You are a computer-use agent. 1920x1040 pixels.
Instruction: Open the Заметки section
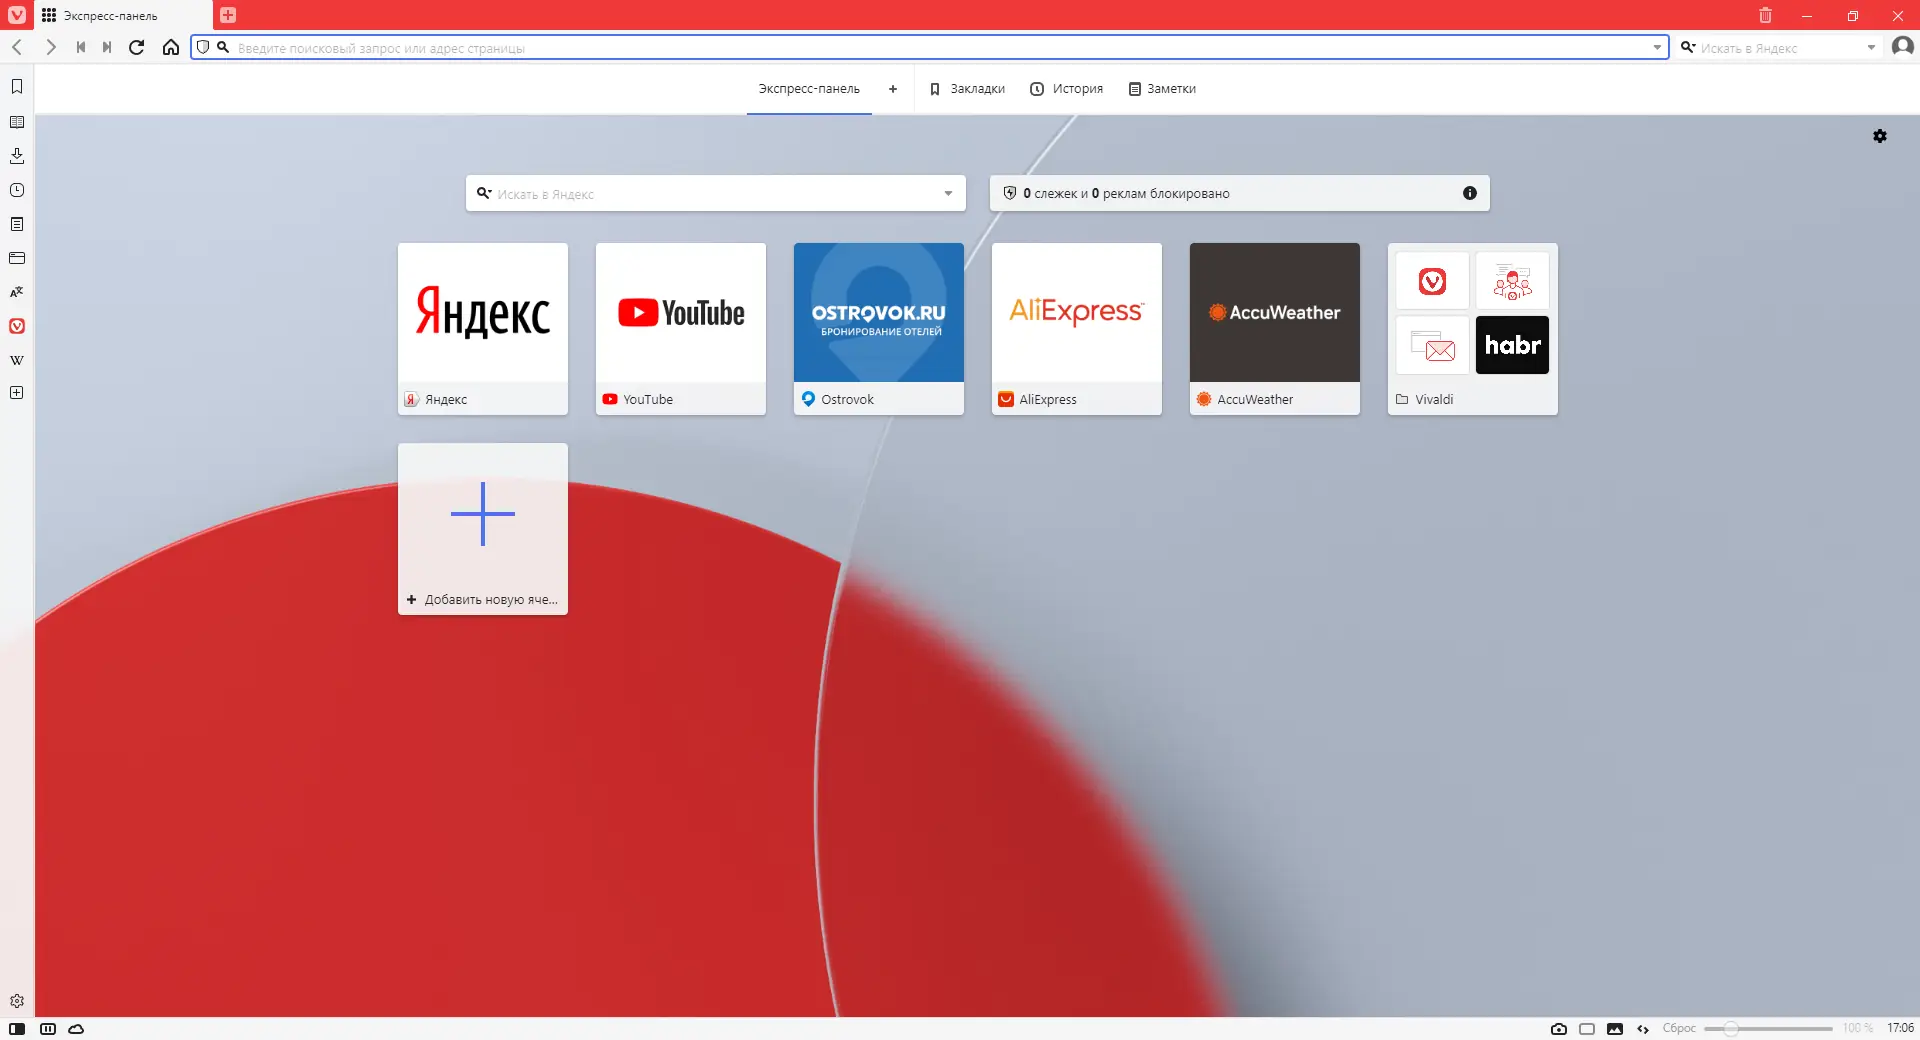click(1162, 89)
